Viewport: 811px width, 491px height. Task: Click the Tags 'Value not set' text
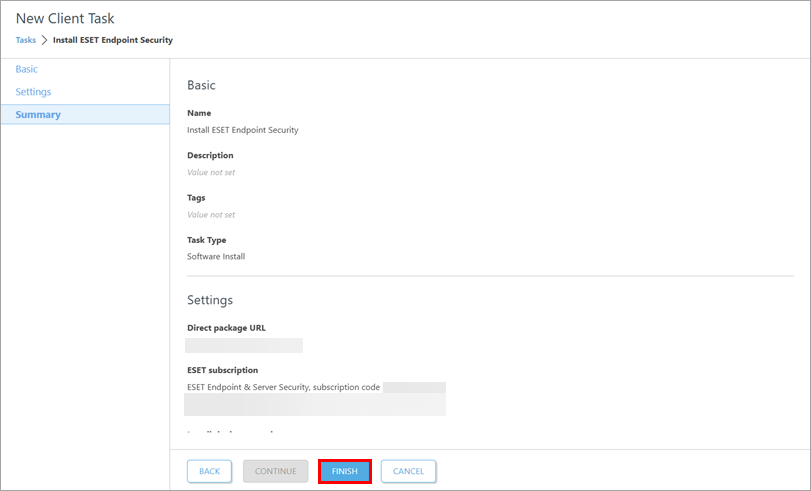211,214
